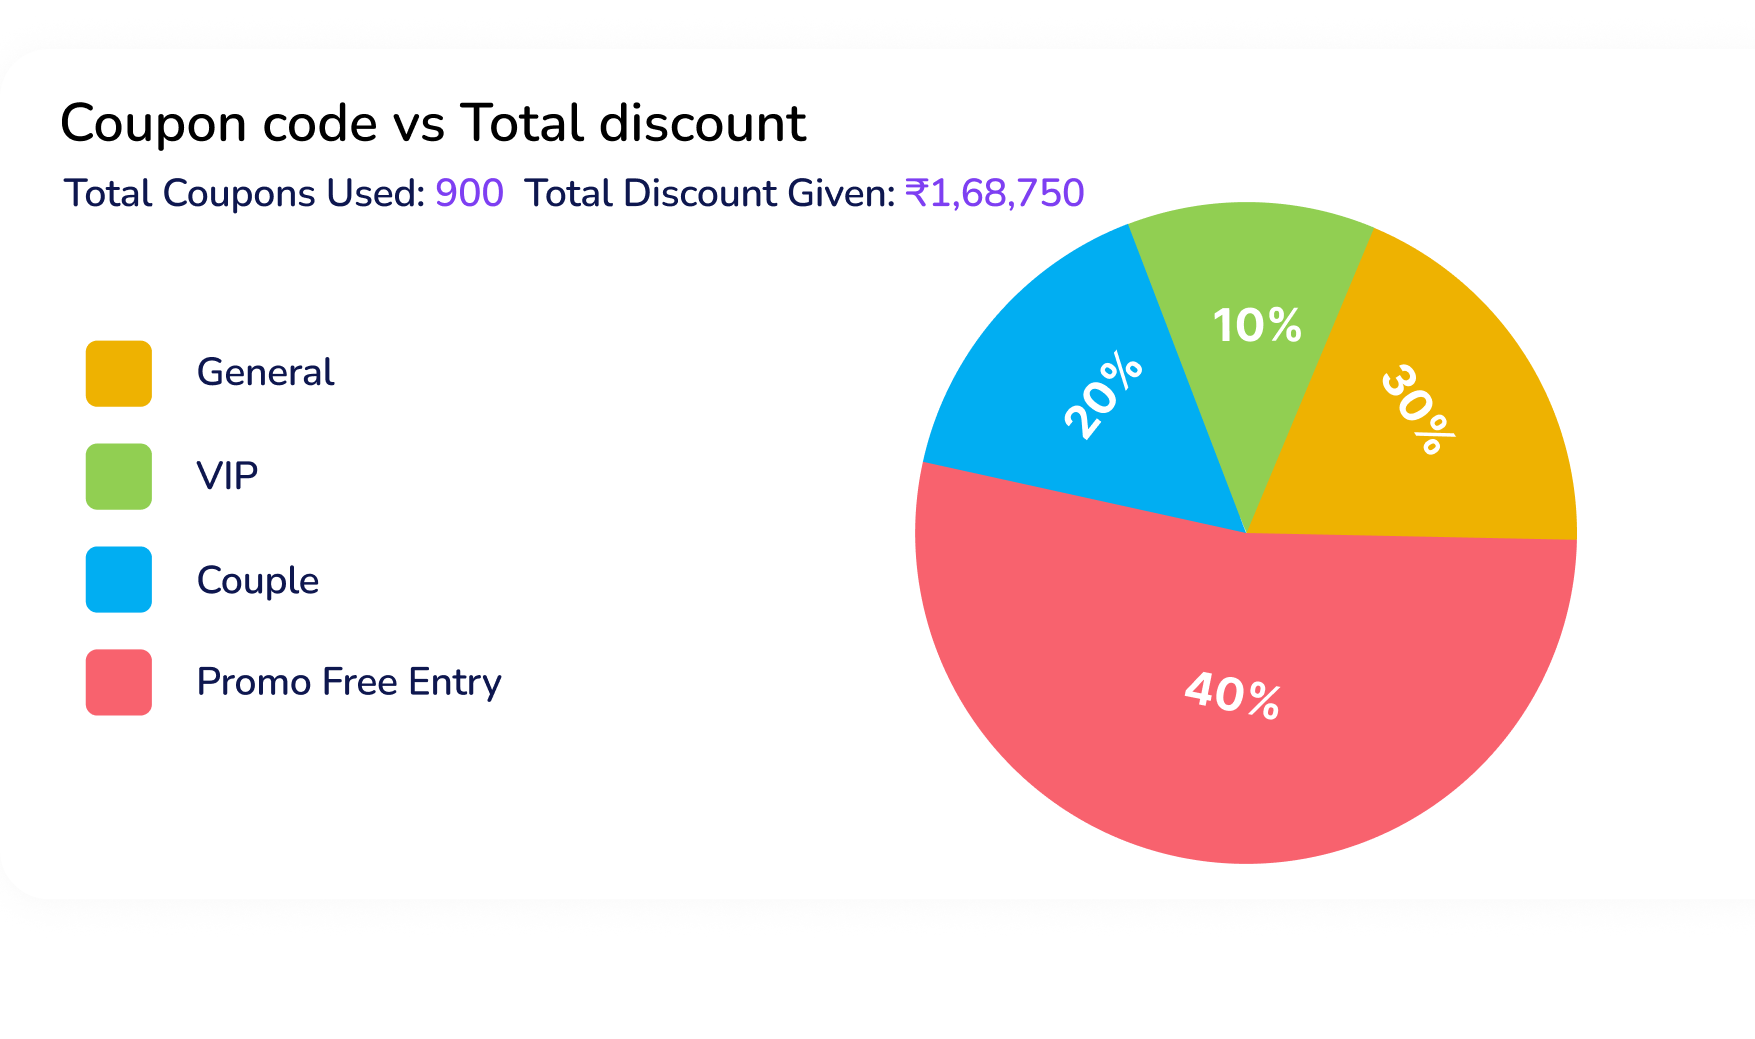
Task: Select the General legend label
Action: (x=265, y=373)
